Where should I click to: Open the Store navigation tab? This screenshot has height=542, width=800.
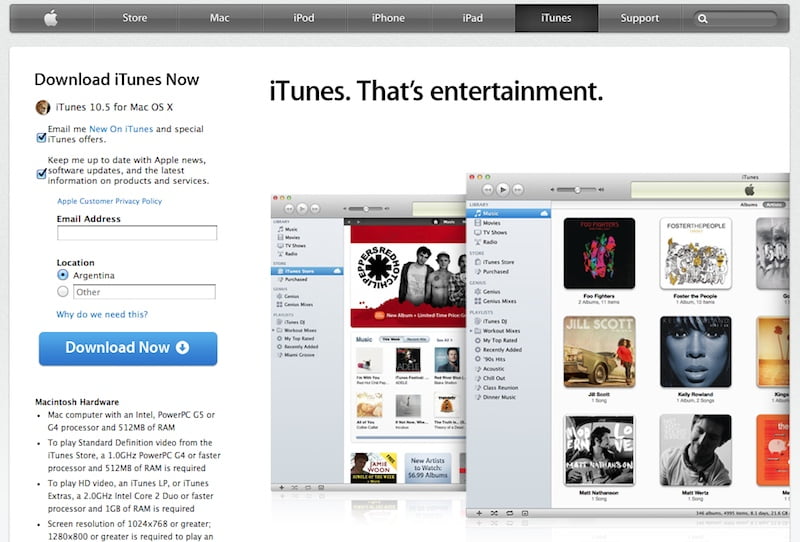click(x=134, y=18)
